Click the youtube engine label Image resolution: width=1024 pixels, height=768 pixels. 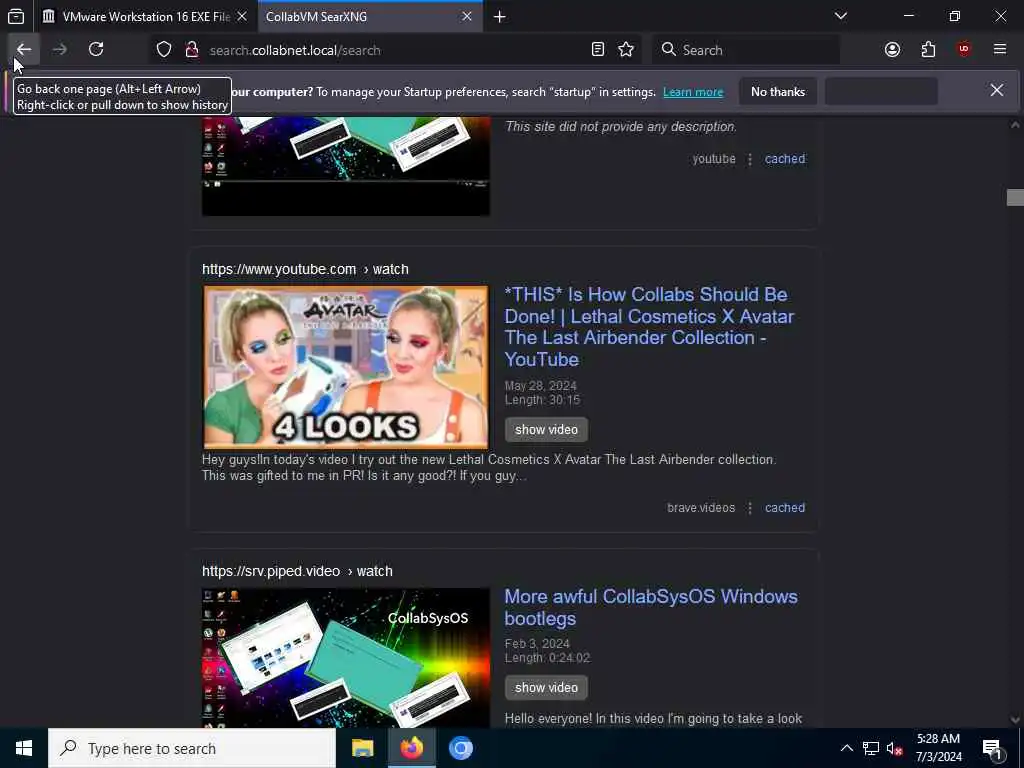pyautogui.click(x=714, y=159)
